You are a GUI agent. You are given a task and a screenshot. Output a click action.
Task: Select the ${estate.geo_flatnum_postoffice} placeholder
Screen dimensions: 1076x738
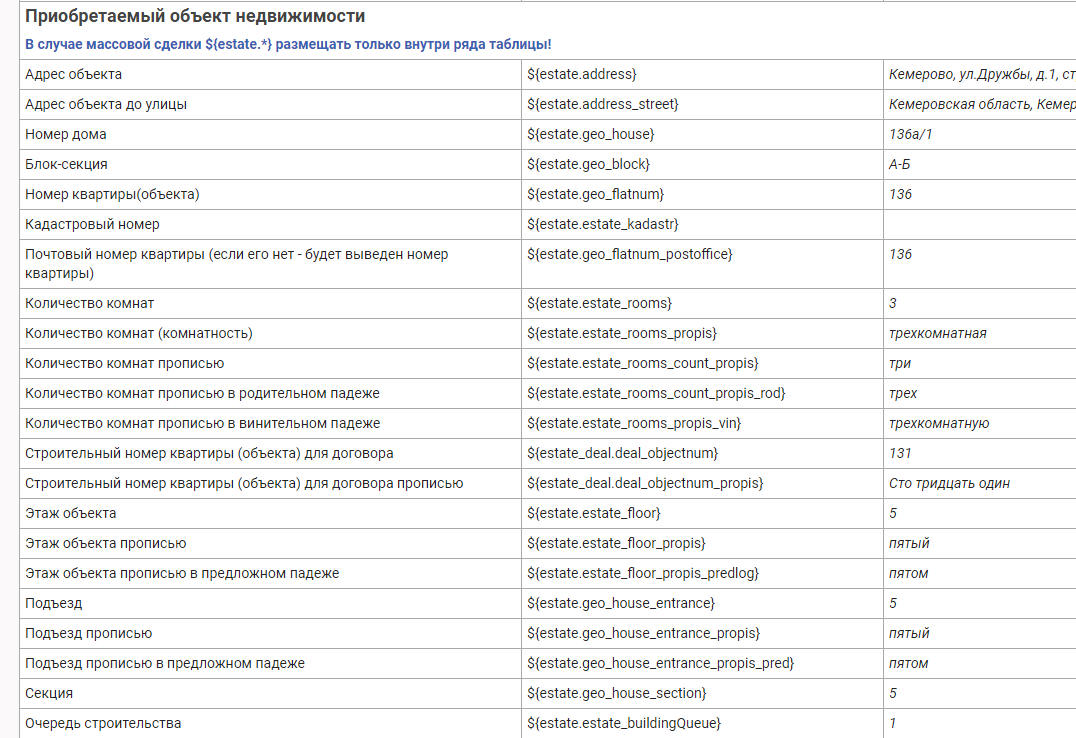pos(629,254)
